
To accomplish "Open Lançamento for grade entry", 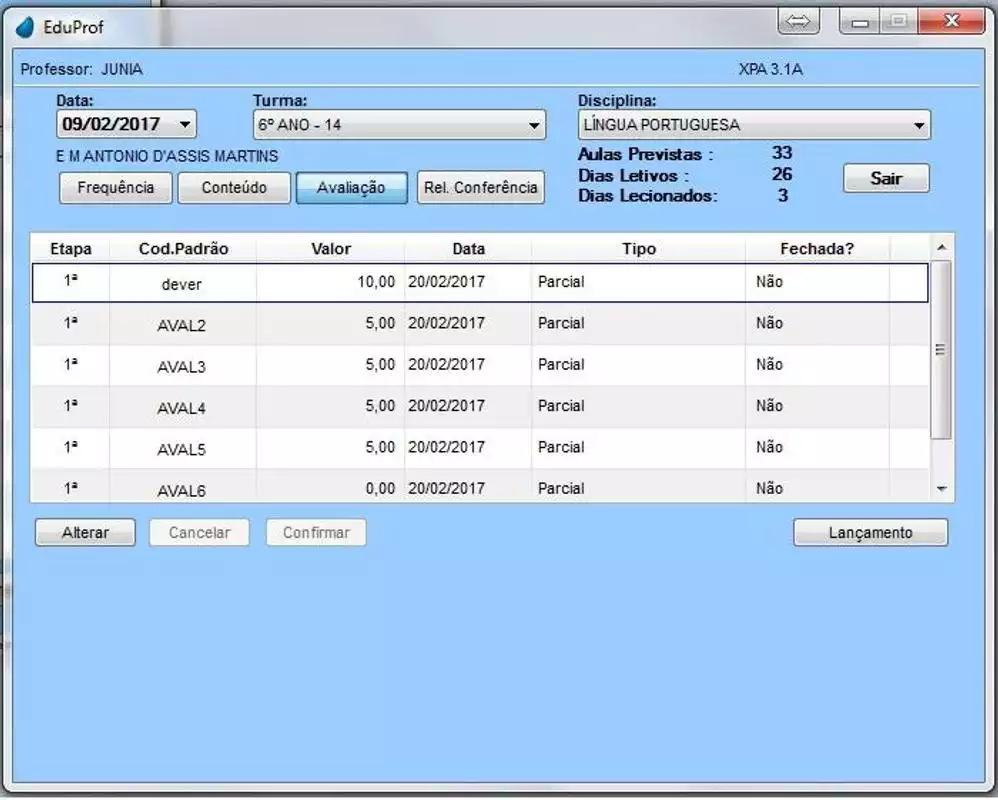I will pyautogui.click(x=870, y=533).
